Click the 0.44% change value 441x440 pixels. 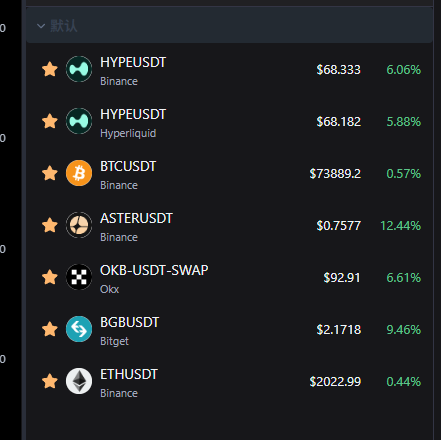click(x=404, y=382)
